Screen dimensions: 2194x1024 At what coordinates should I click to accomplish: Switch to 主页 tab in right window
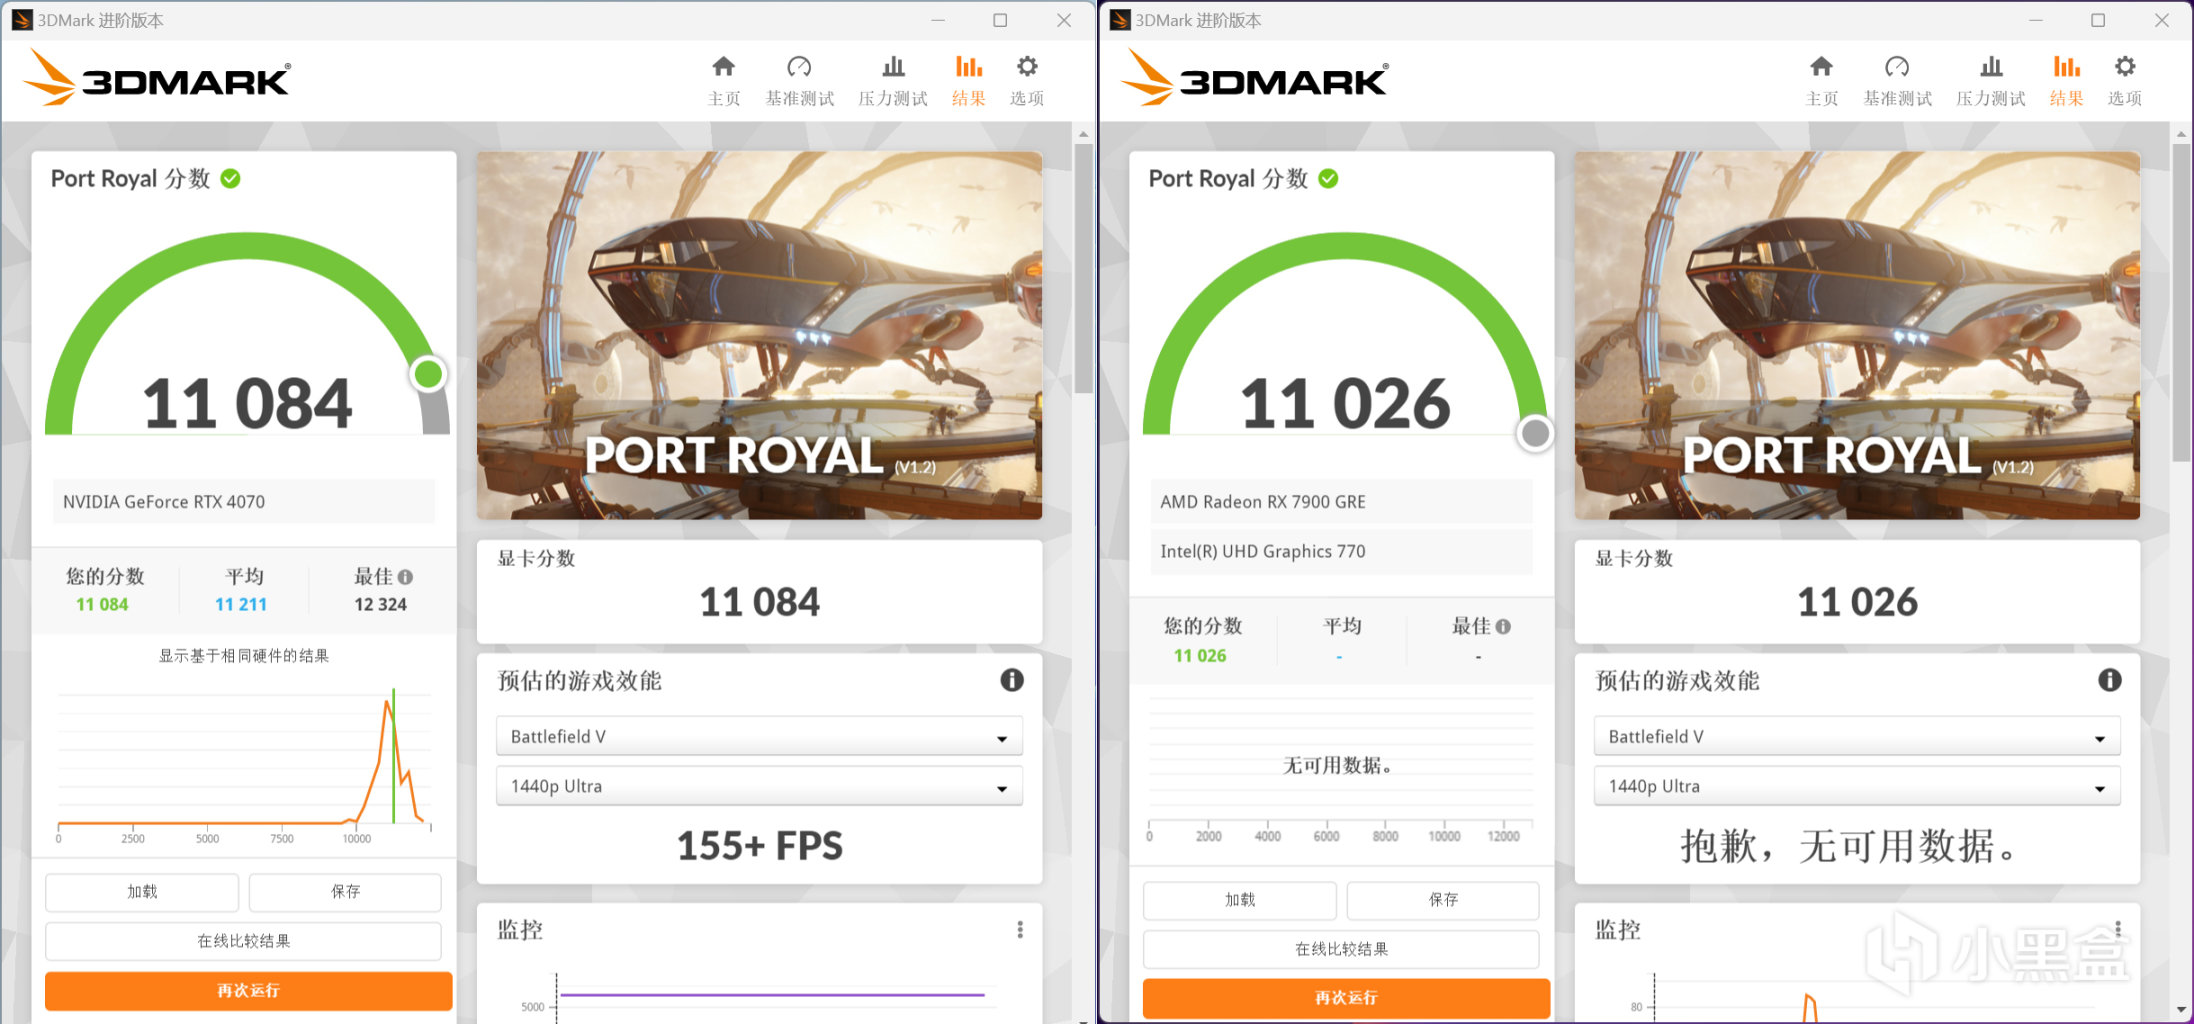[1822, 81]
